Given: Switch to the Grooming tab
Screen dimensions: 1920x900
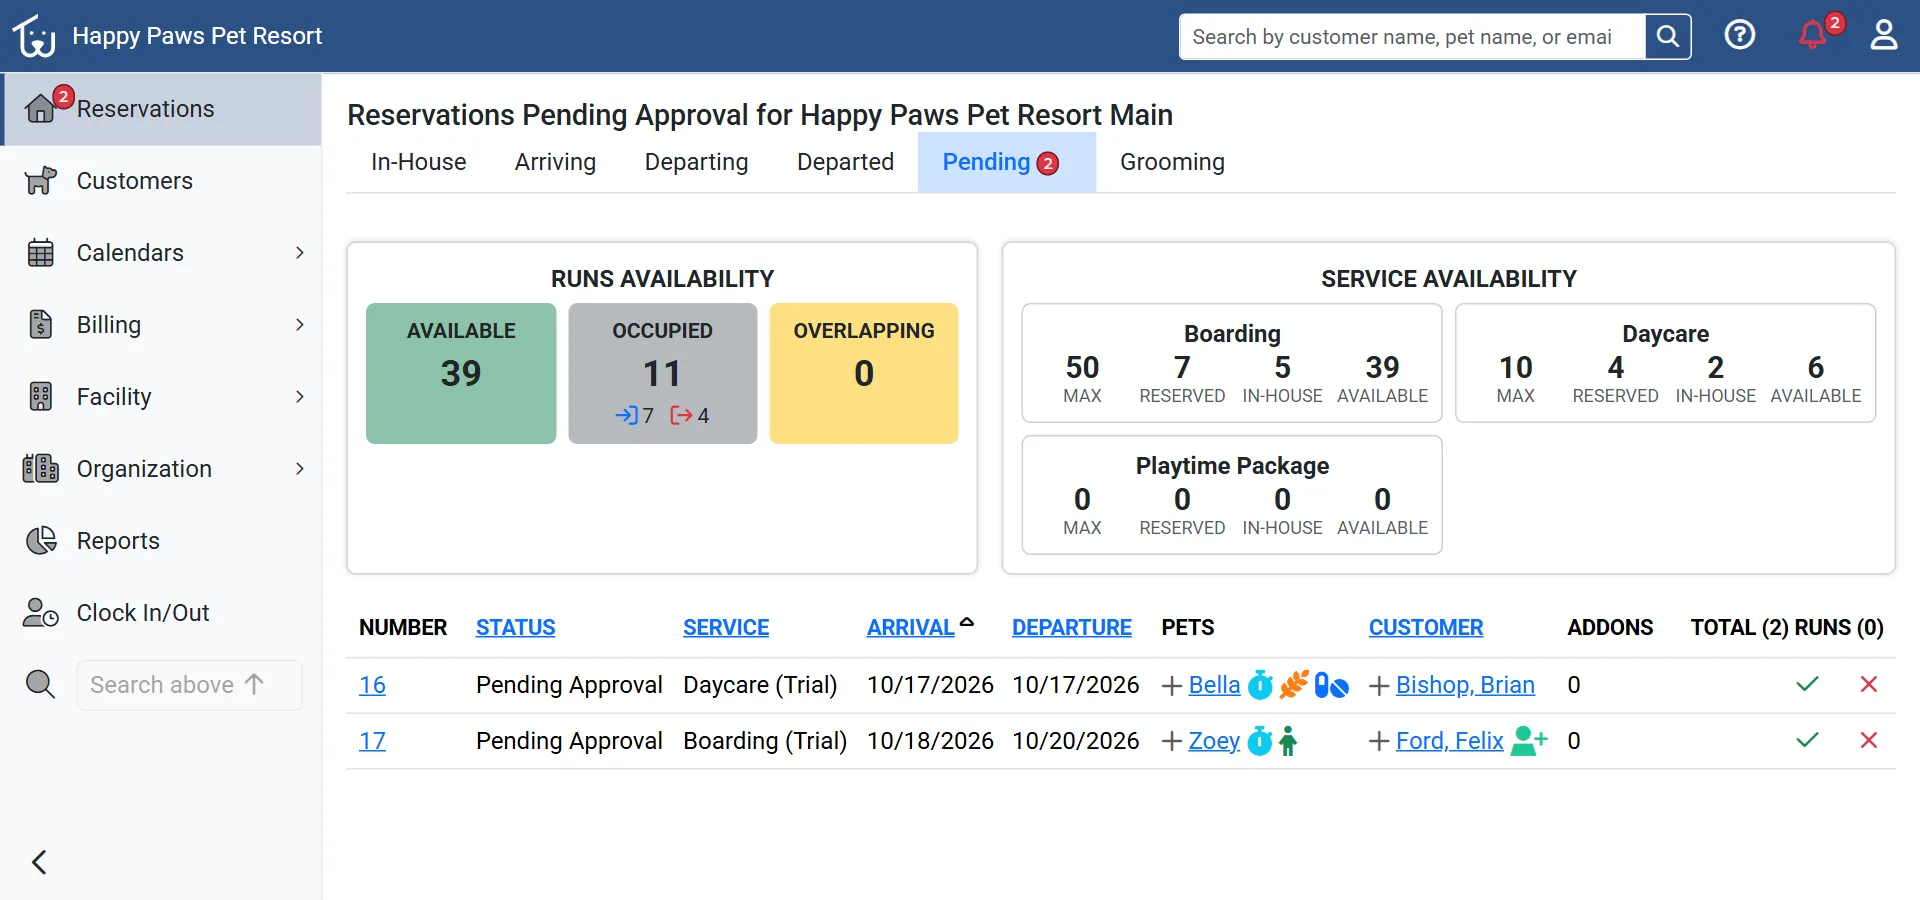Looking at the screenshot, I should (1172, 162).
